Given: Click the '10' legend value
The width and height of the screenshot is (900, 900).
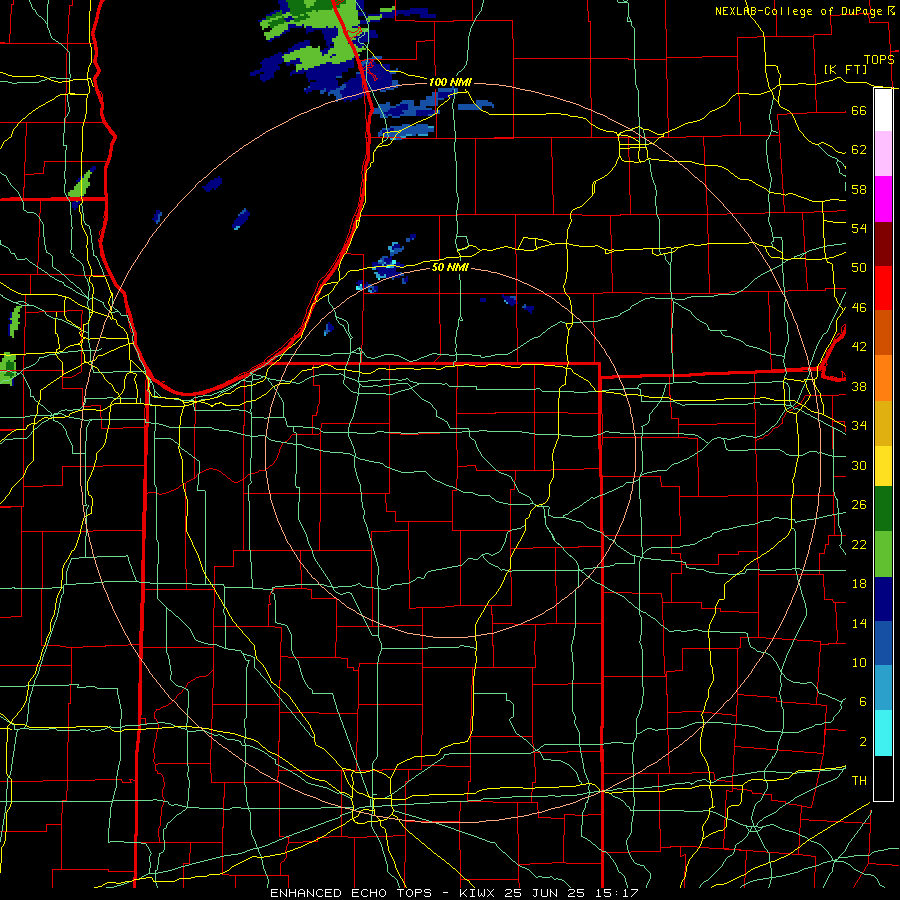Looking at the screenshot, I should 859,663.
